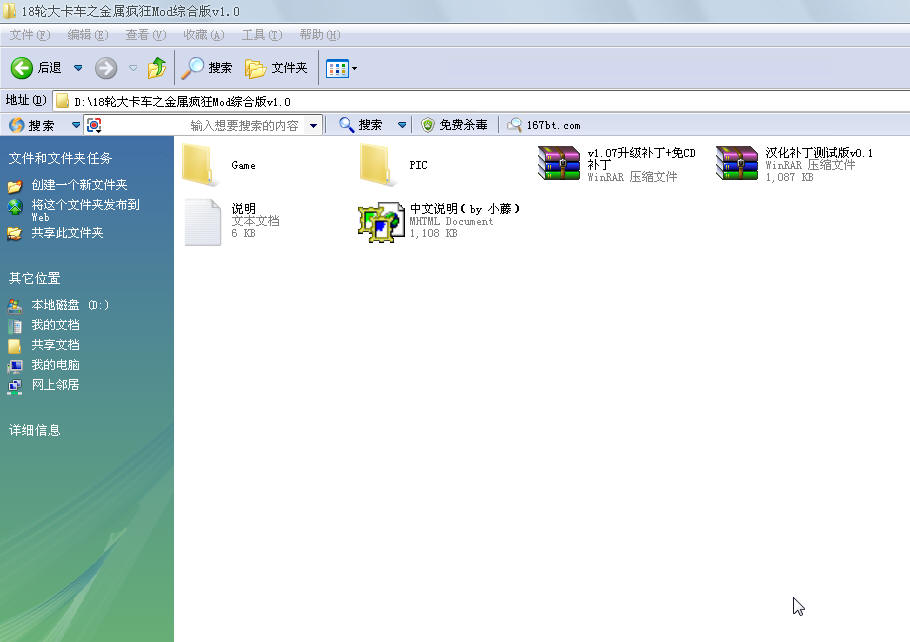The width and height of the screenshot is (910, 642).
Task: Open 我的电脑 from other places
Action: click(x=55, y=365)
